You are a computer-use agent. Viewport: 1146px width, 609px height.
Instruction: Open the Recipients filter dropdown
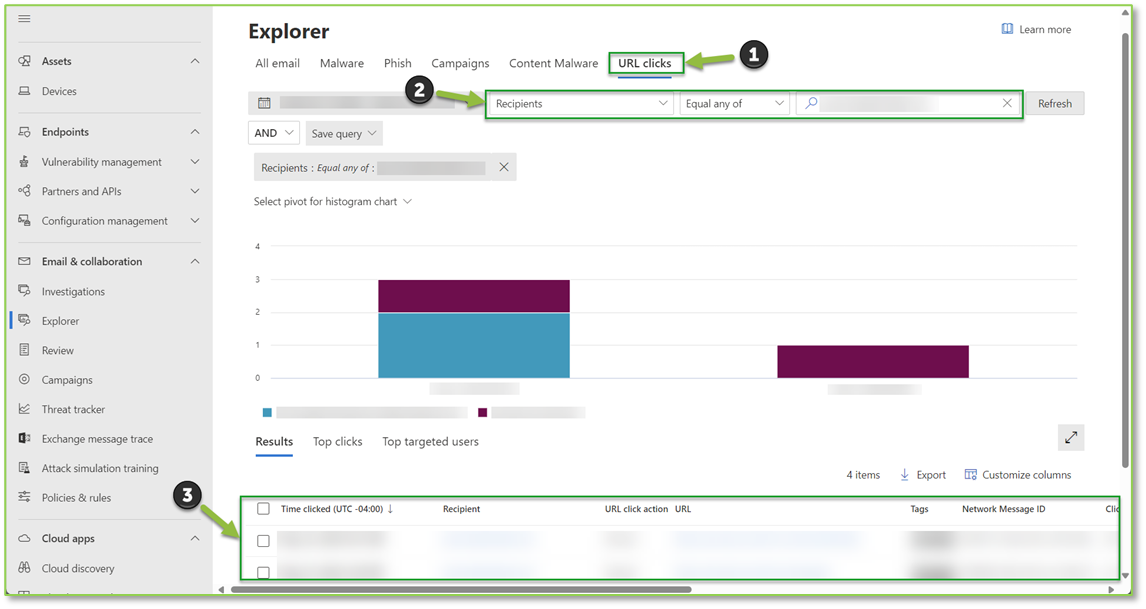(581, 104)
